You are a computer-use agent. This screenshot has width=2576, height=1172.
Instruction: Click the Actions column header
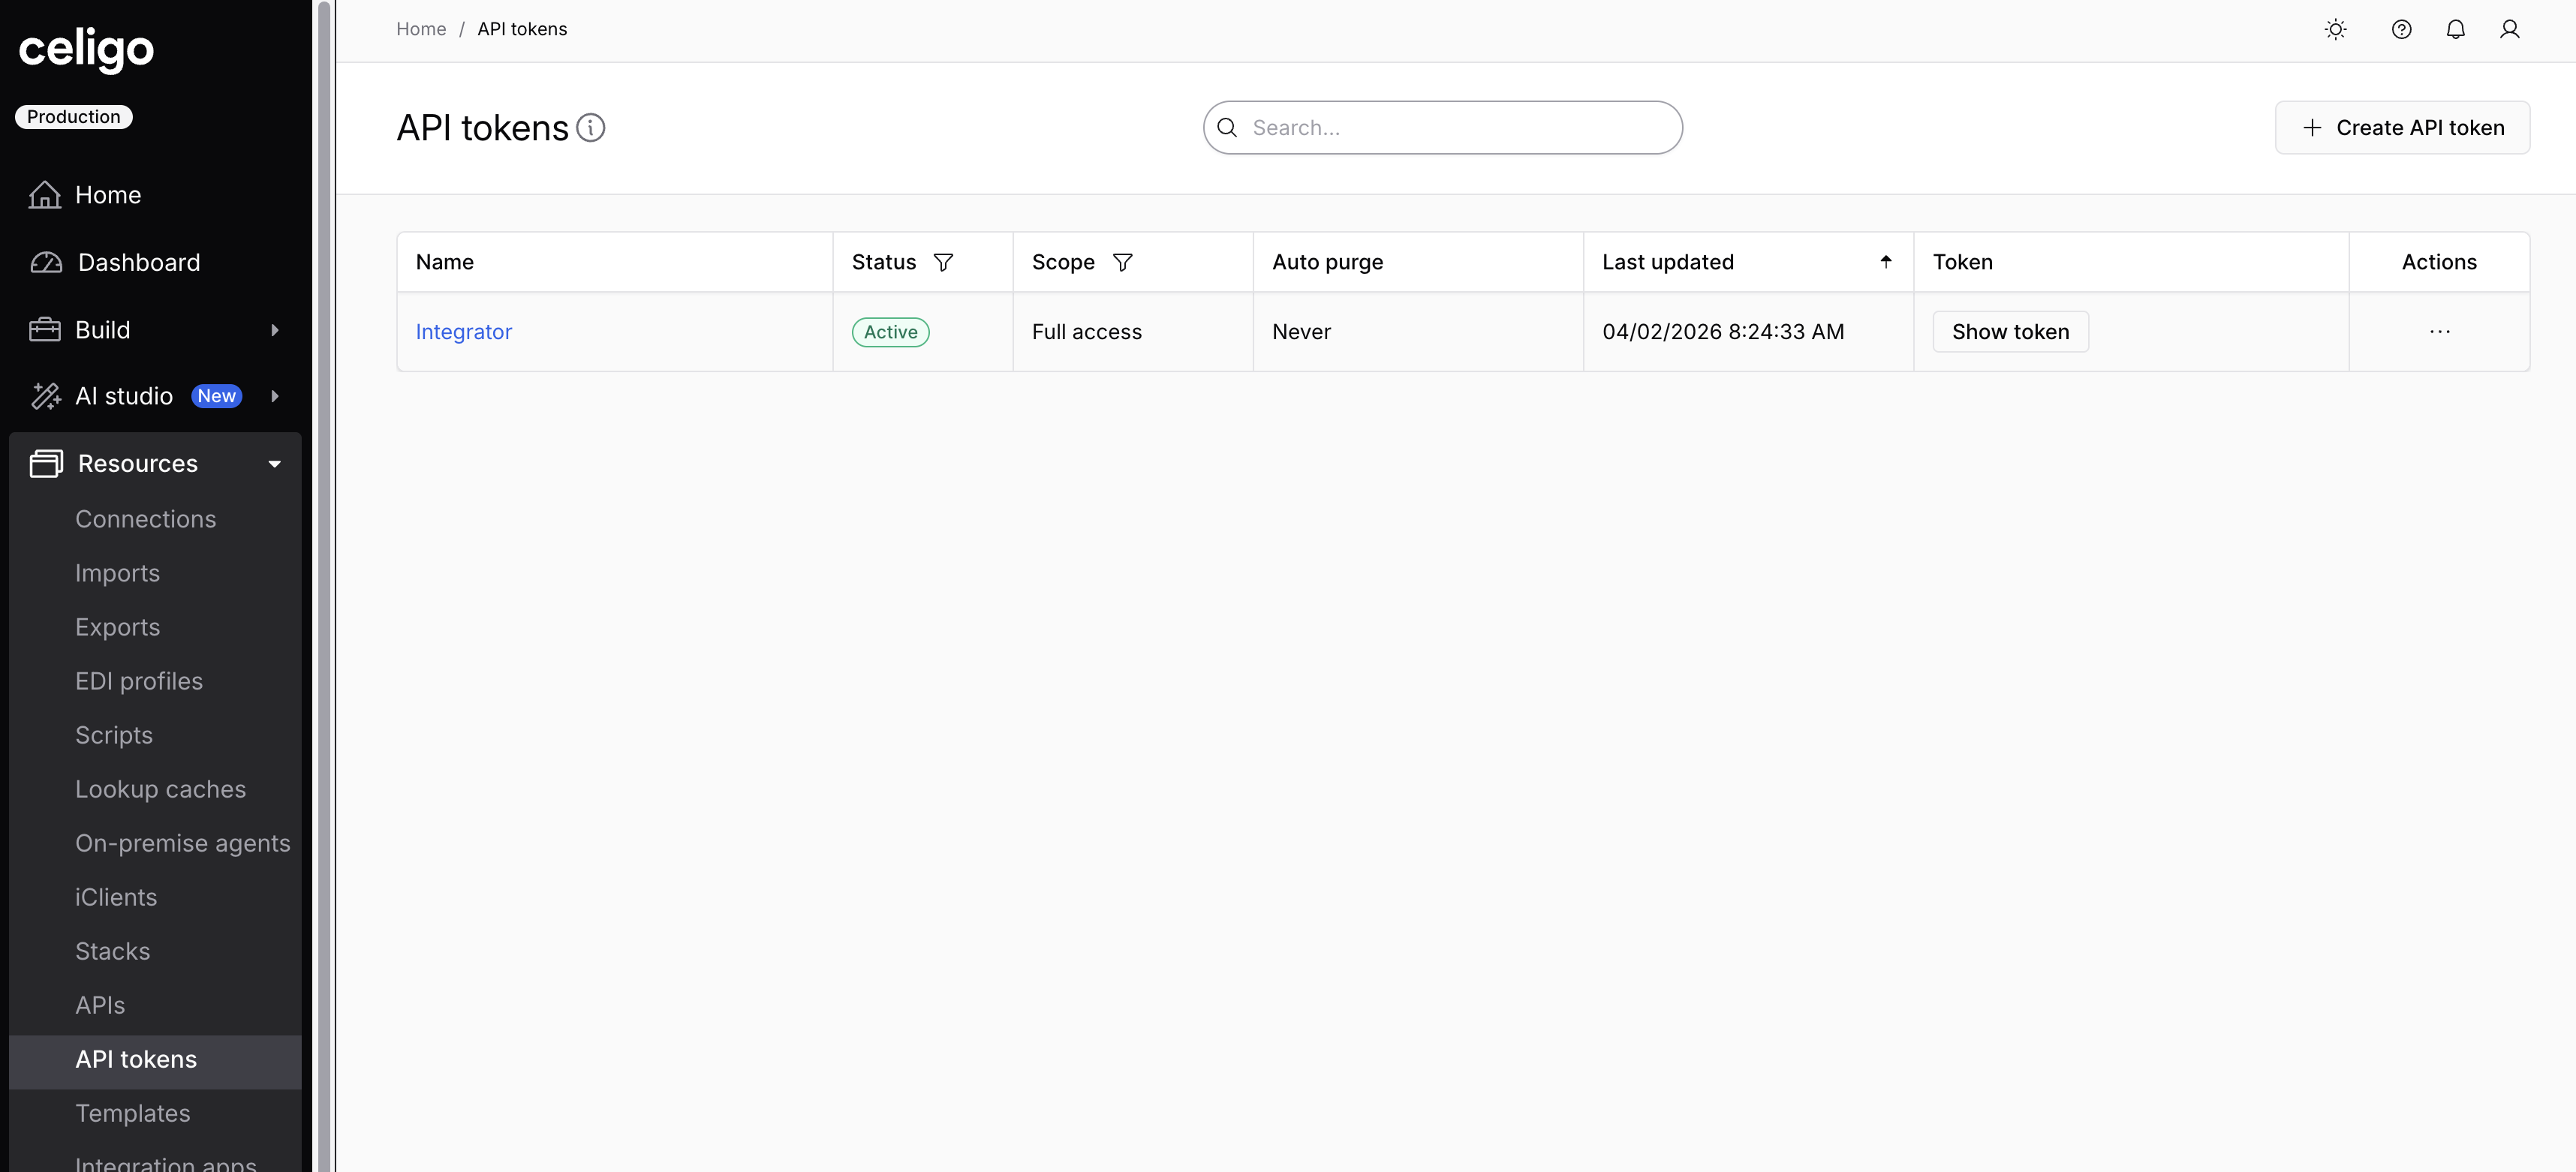tap(2439, 262)
